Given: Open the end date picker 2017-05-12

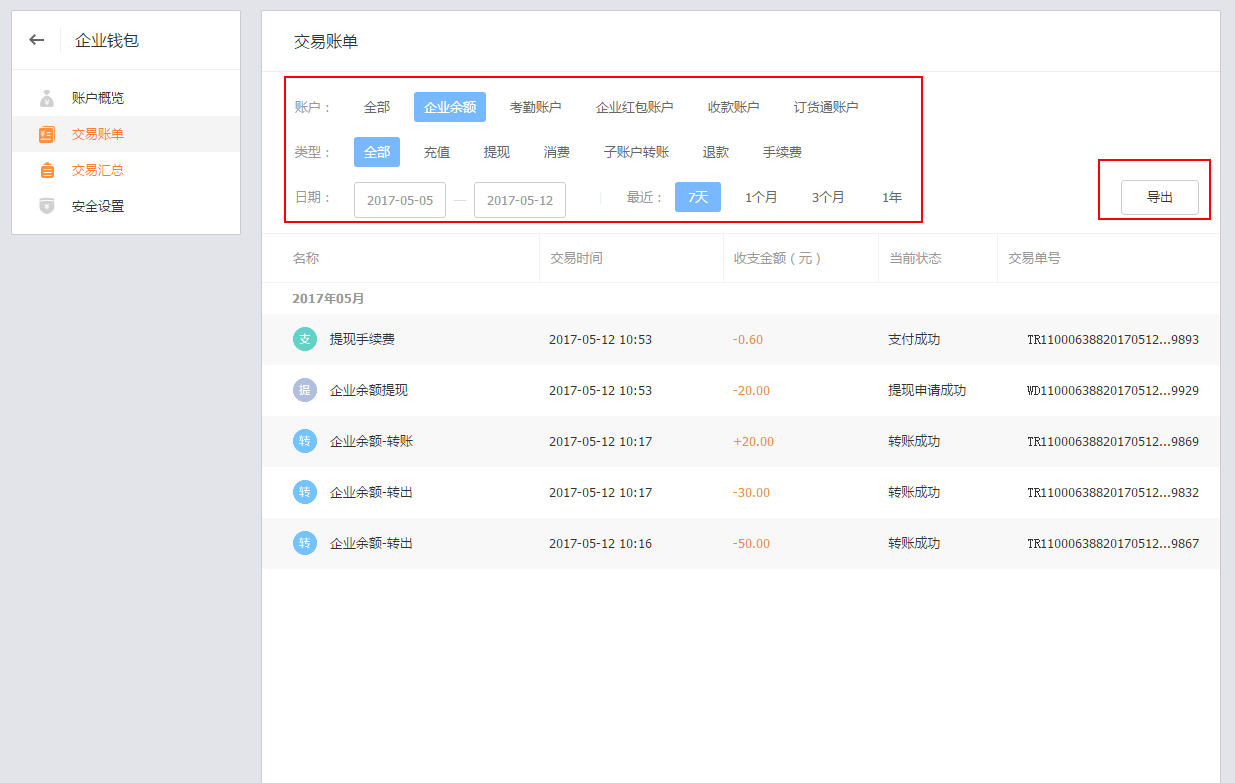Looking at the screenshot, I should point(520,200).
